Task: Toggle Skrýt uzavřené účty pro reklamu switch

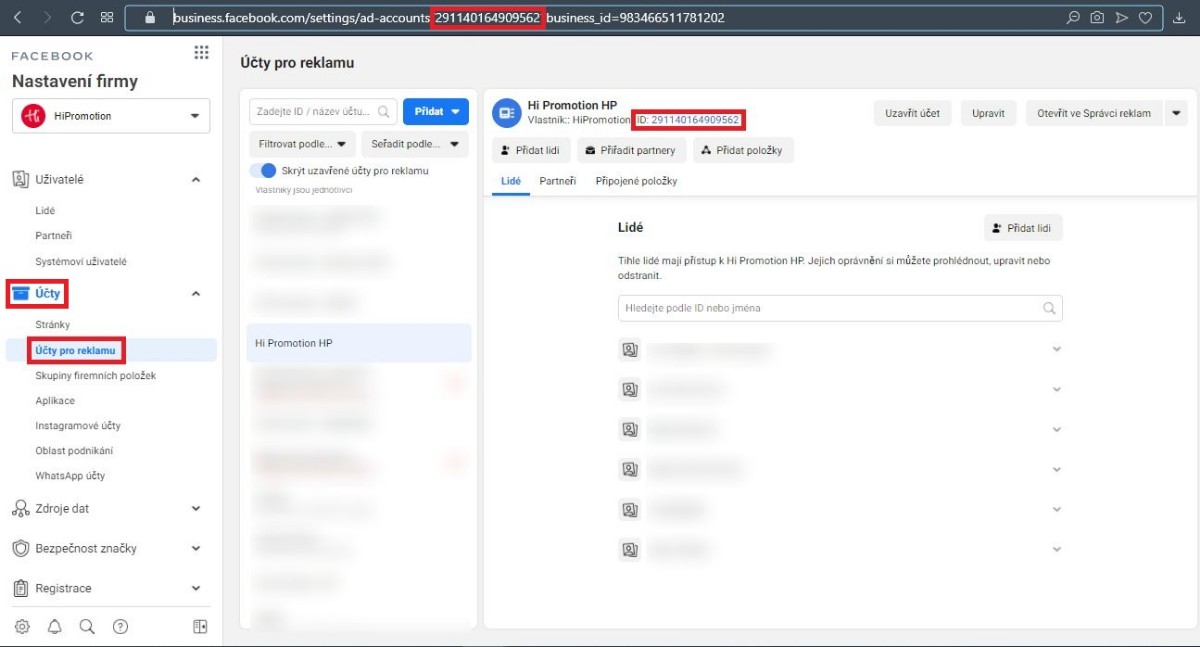Action: [263, 171]
